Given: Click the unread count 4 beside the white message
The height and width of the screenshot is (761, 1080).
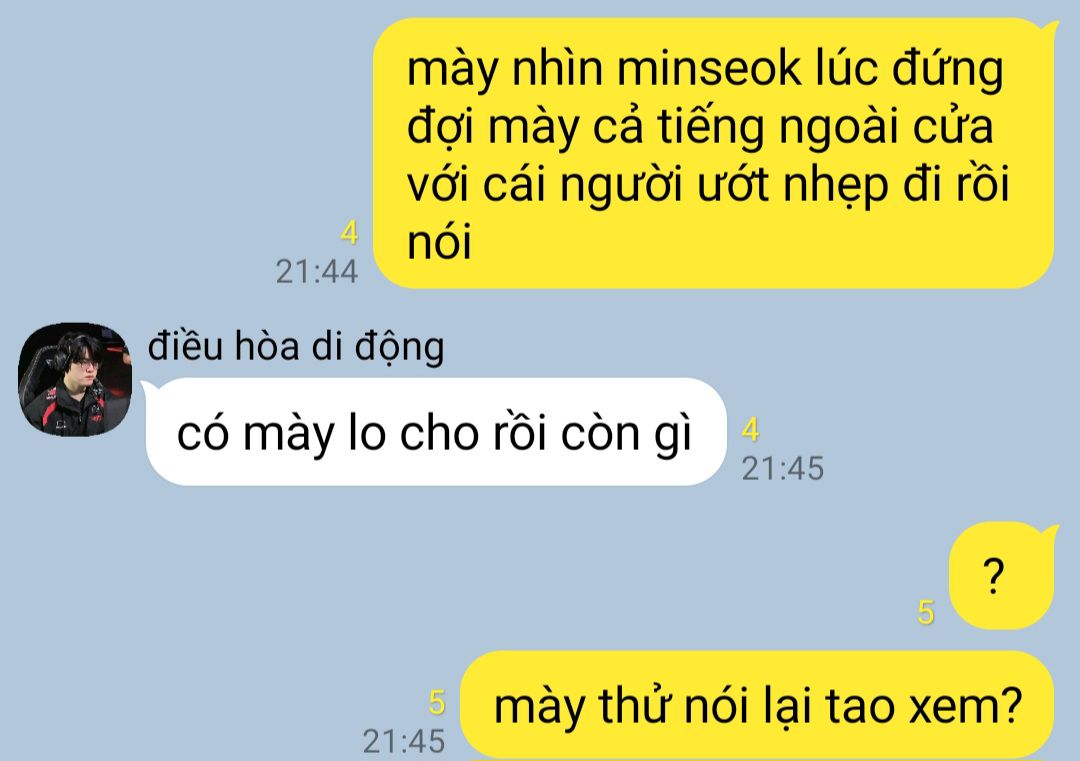Looking at the screenshot, I should pyautogui.click(x=750, y=430).
